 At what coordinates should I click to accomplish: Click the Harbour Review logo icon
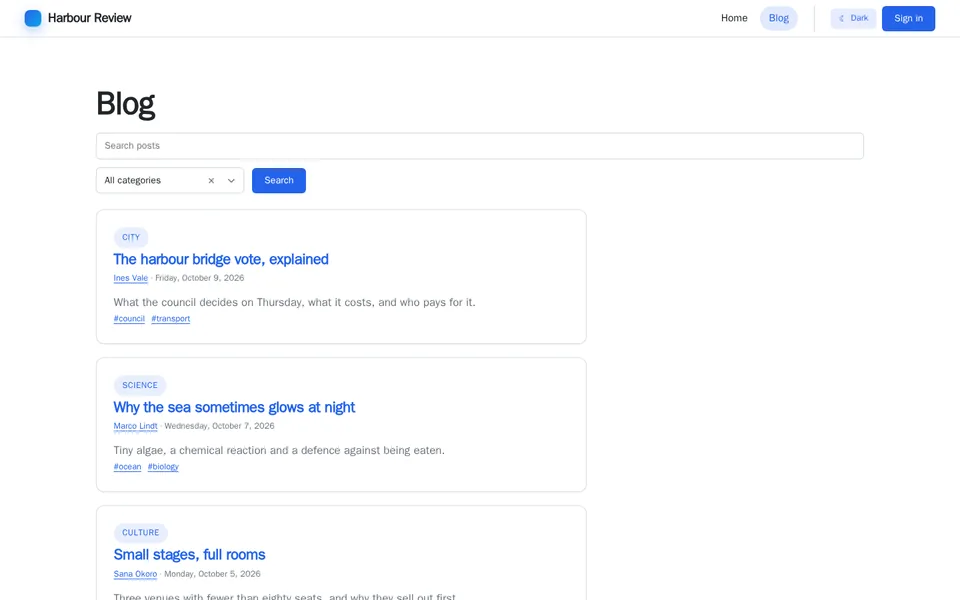[x=33, y=18]
